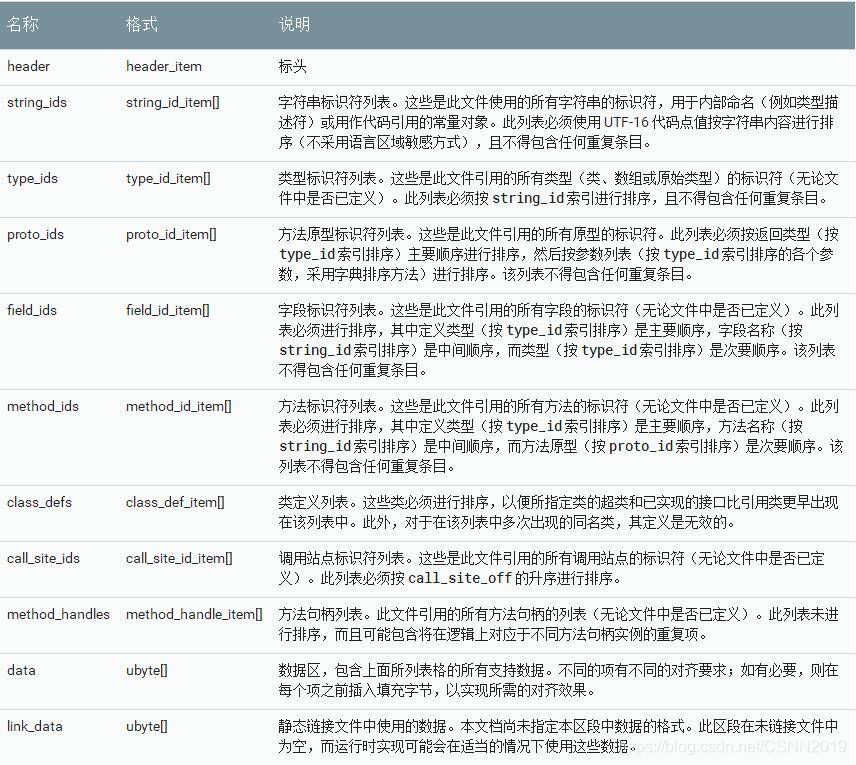Click the proto_id_item[] format cell
The width and height of the screenshot is (856, 765).
(171, 234)
